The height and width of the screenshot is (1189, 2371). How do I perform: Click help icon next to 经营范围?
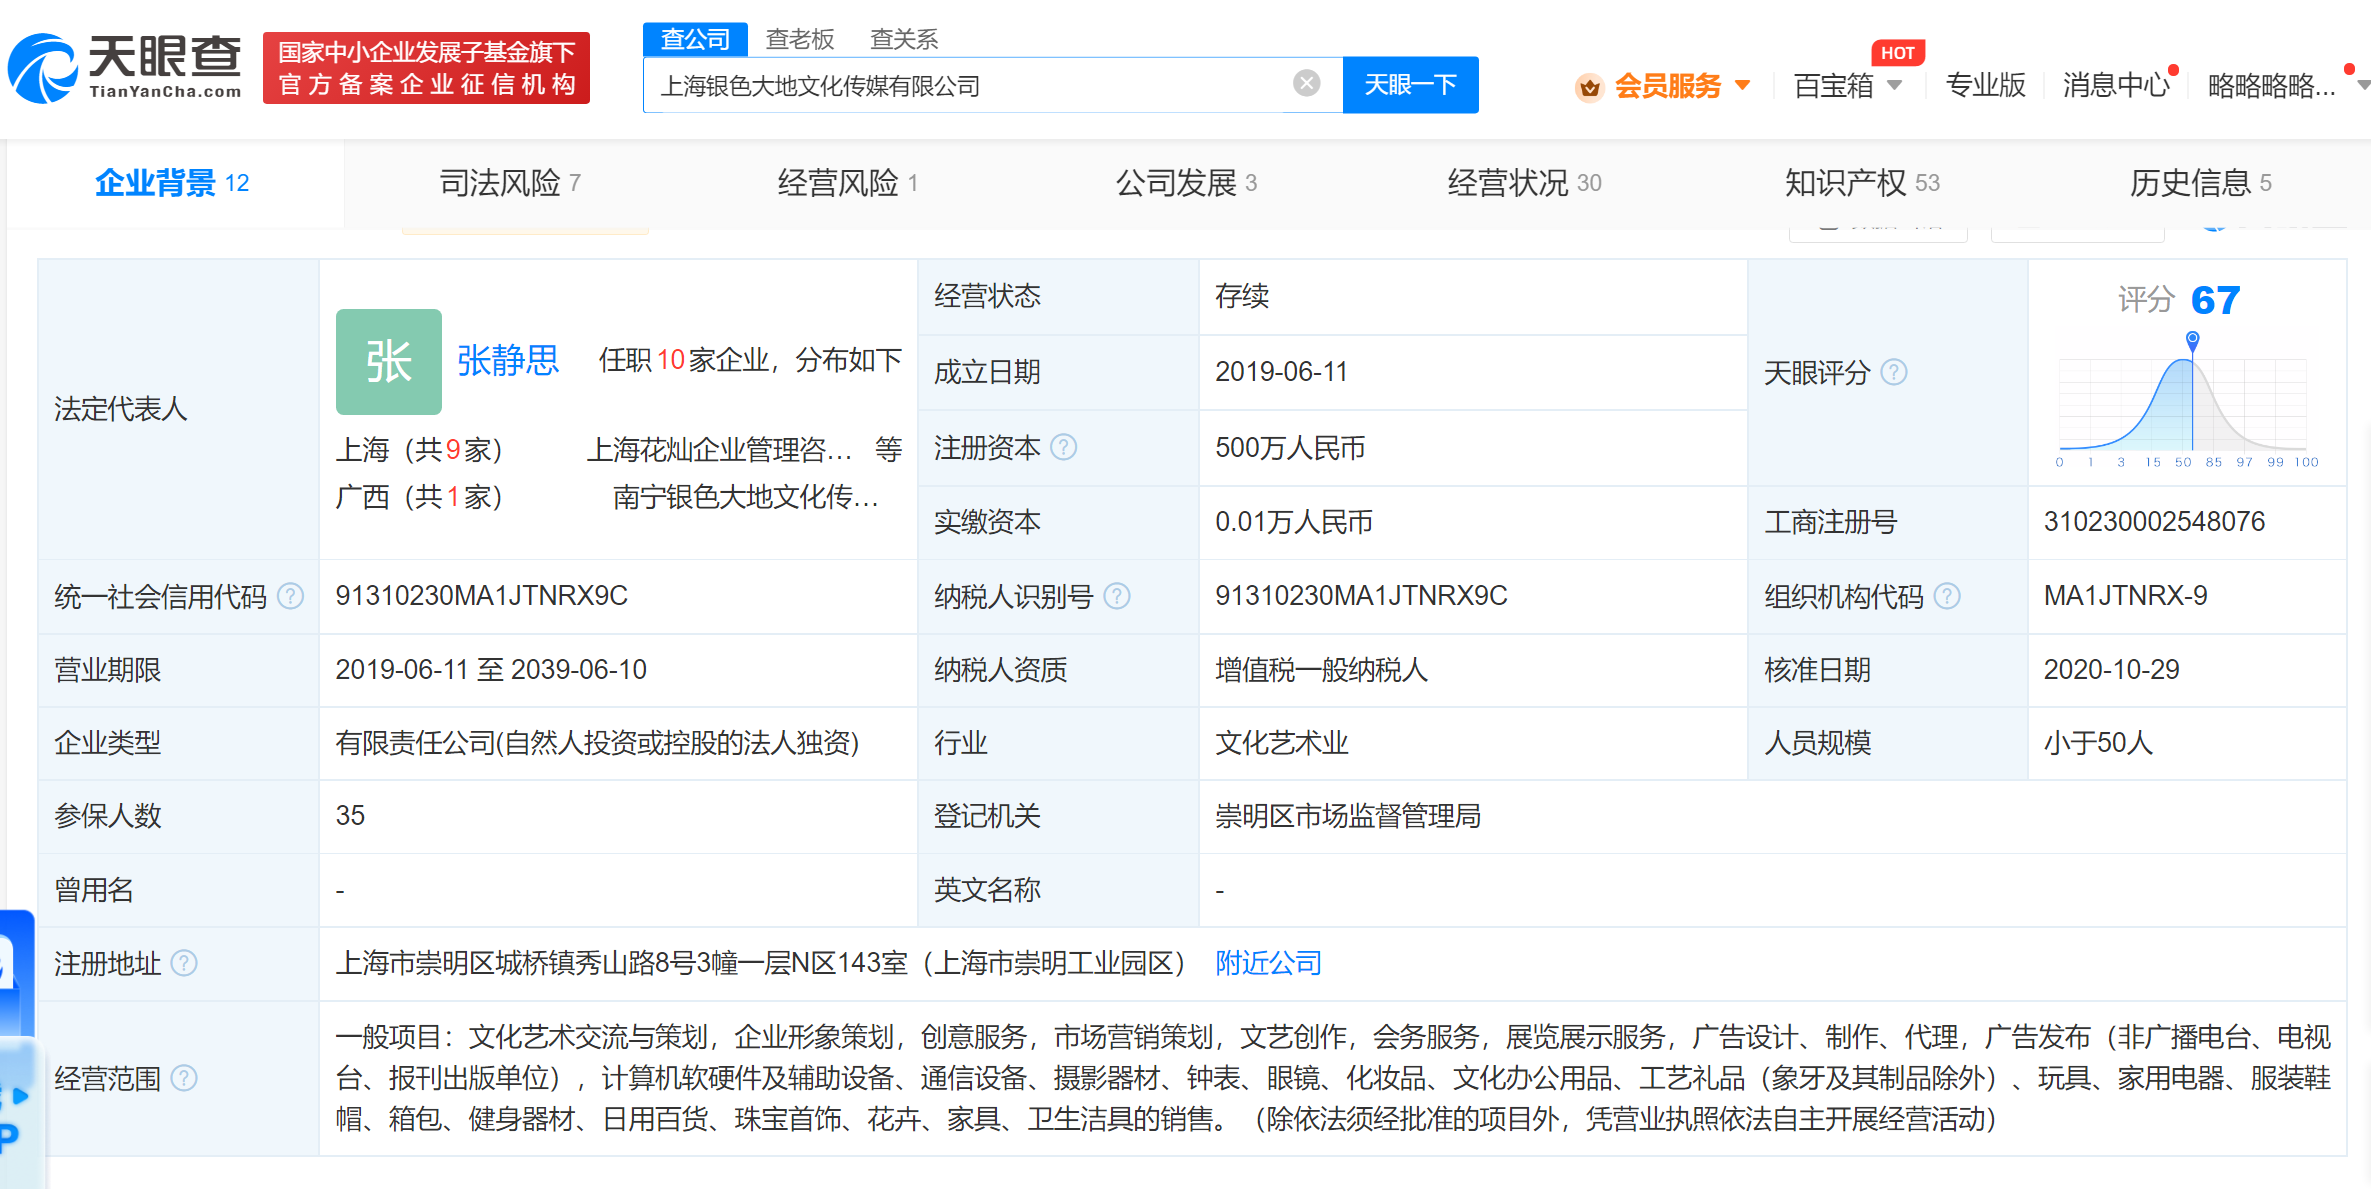pos(184,1078)
